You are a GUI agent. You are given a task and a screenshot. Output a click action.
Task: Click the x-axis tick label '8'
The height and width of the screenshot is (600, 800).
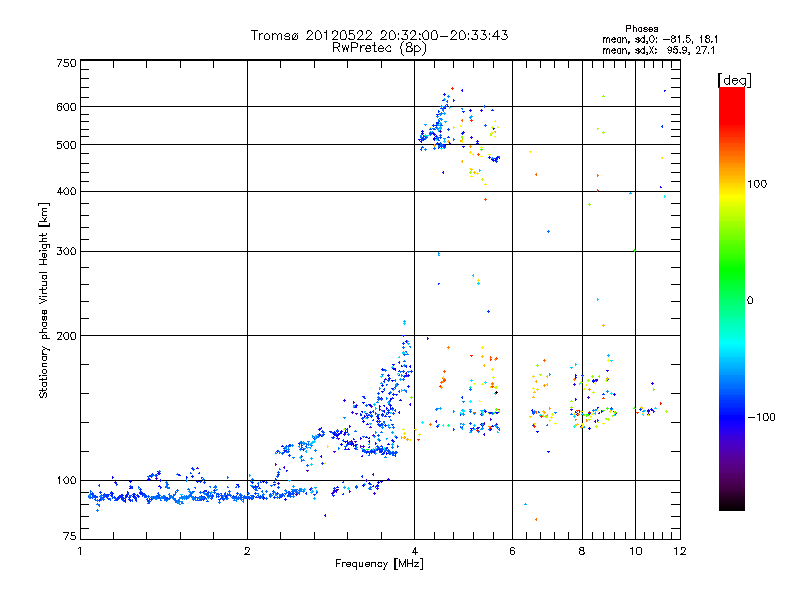(x=582, y=552)
